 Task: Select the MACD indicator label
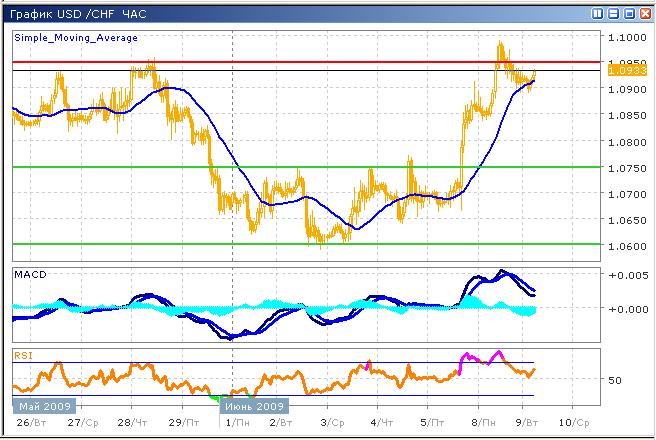click(x=31, y=274)
